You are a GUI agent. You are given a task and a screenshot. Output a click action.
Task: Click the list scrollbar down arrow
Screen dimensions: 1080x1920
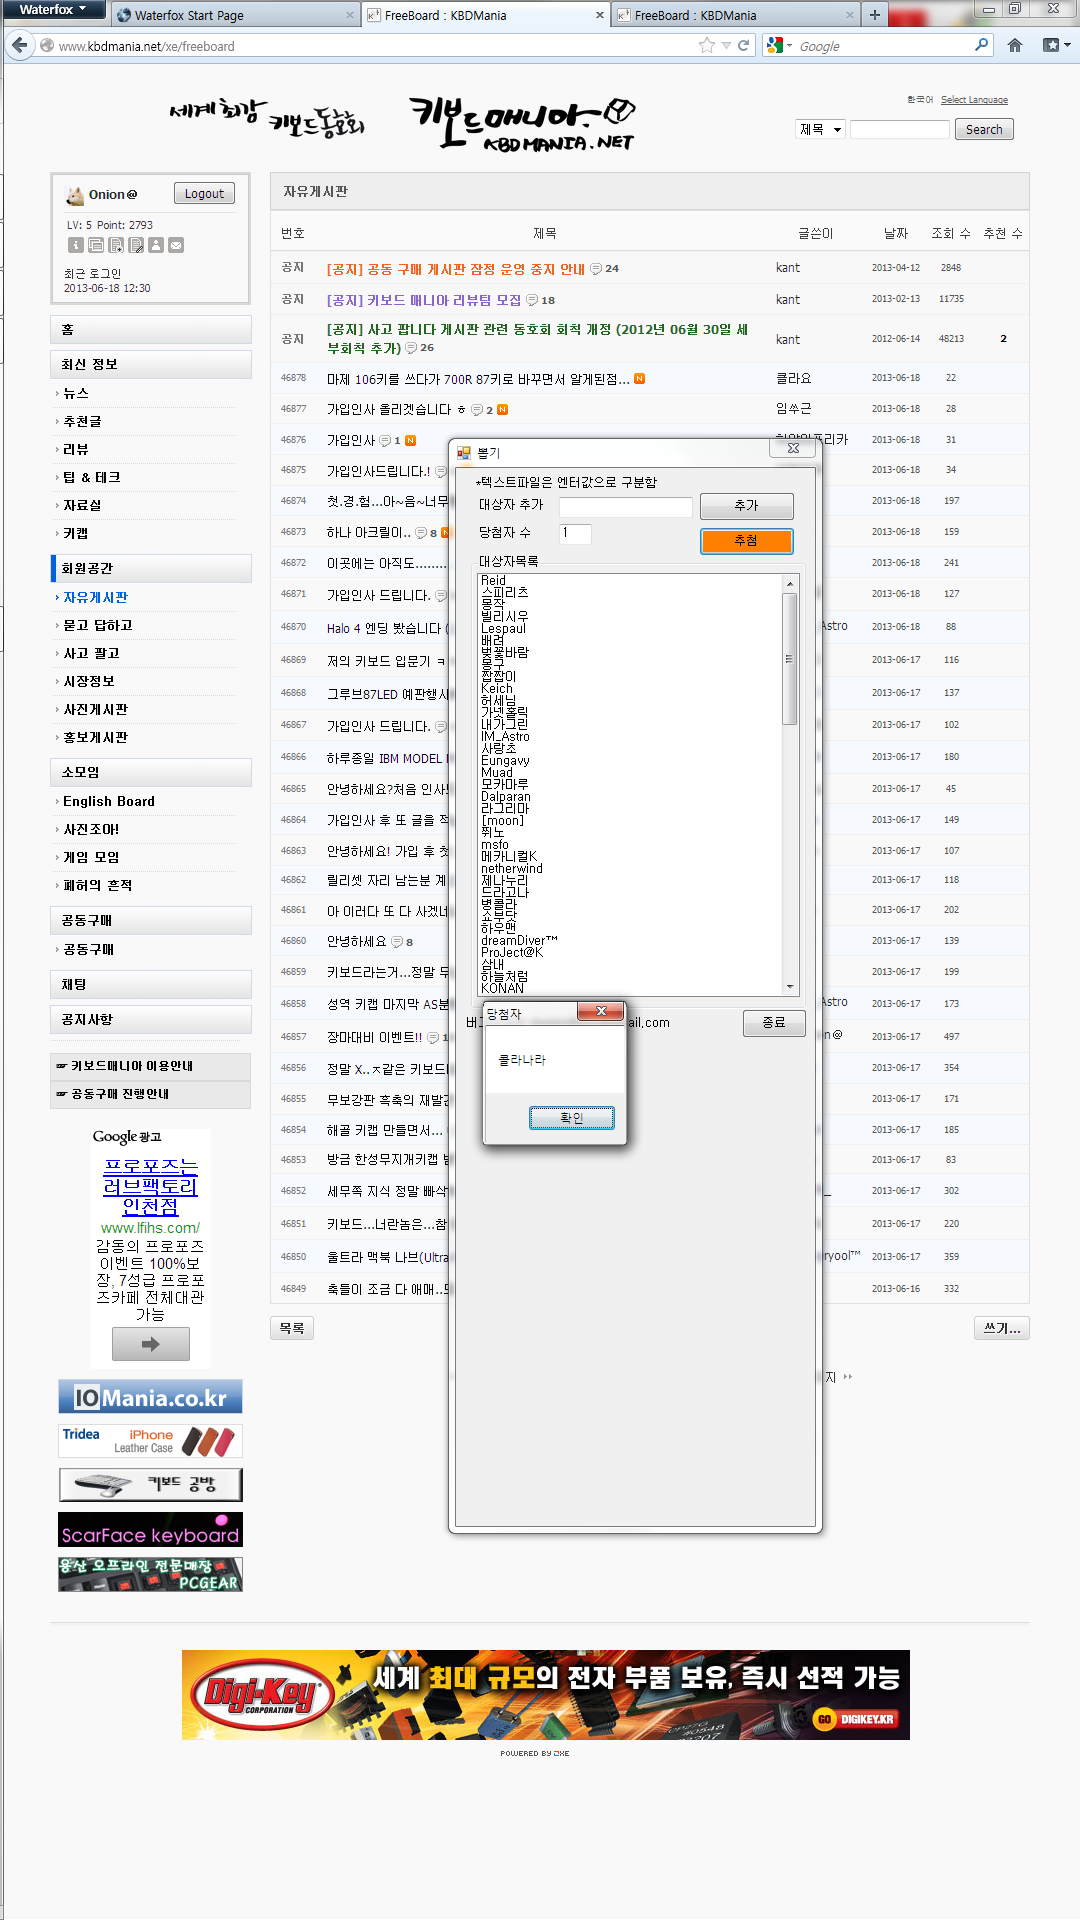coord(789,987)
